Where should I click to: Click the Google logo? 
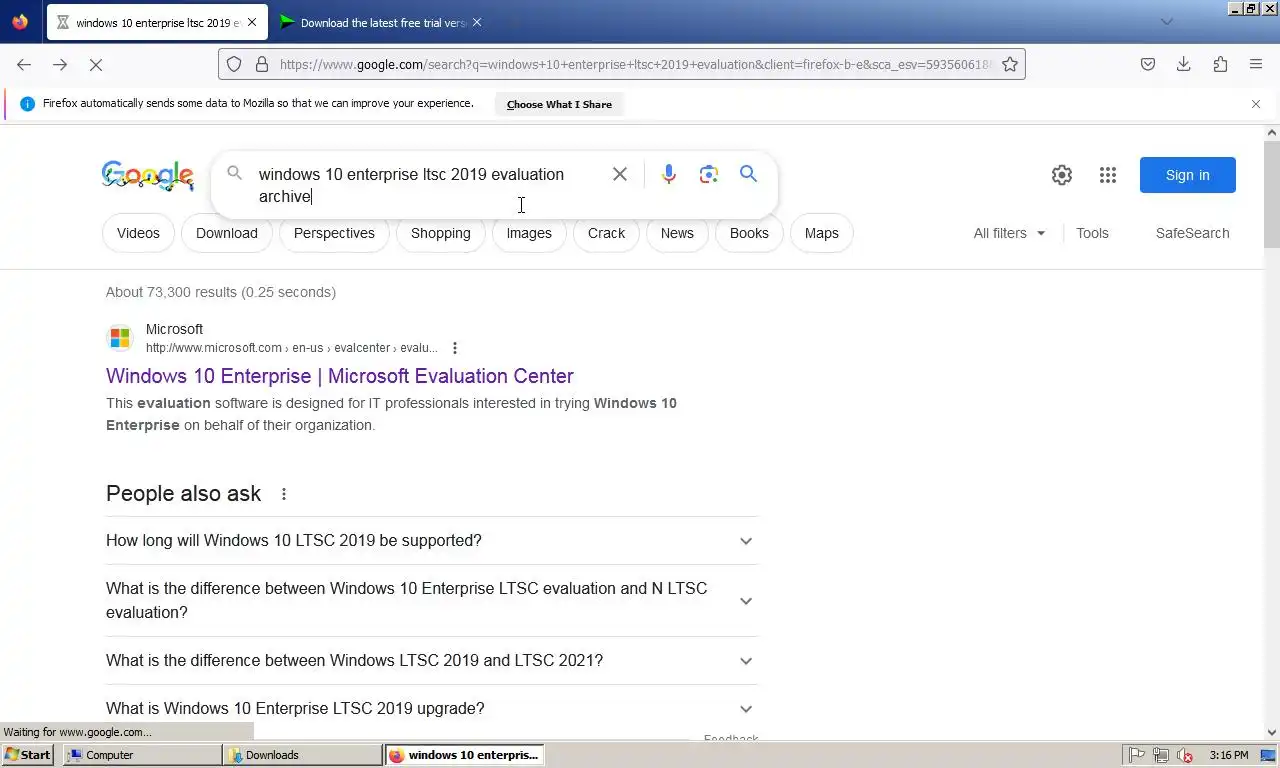point(148,175)
